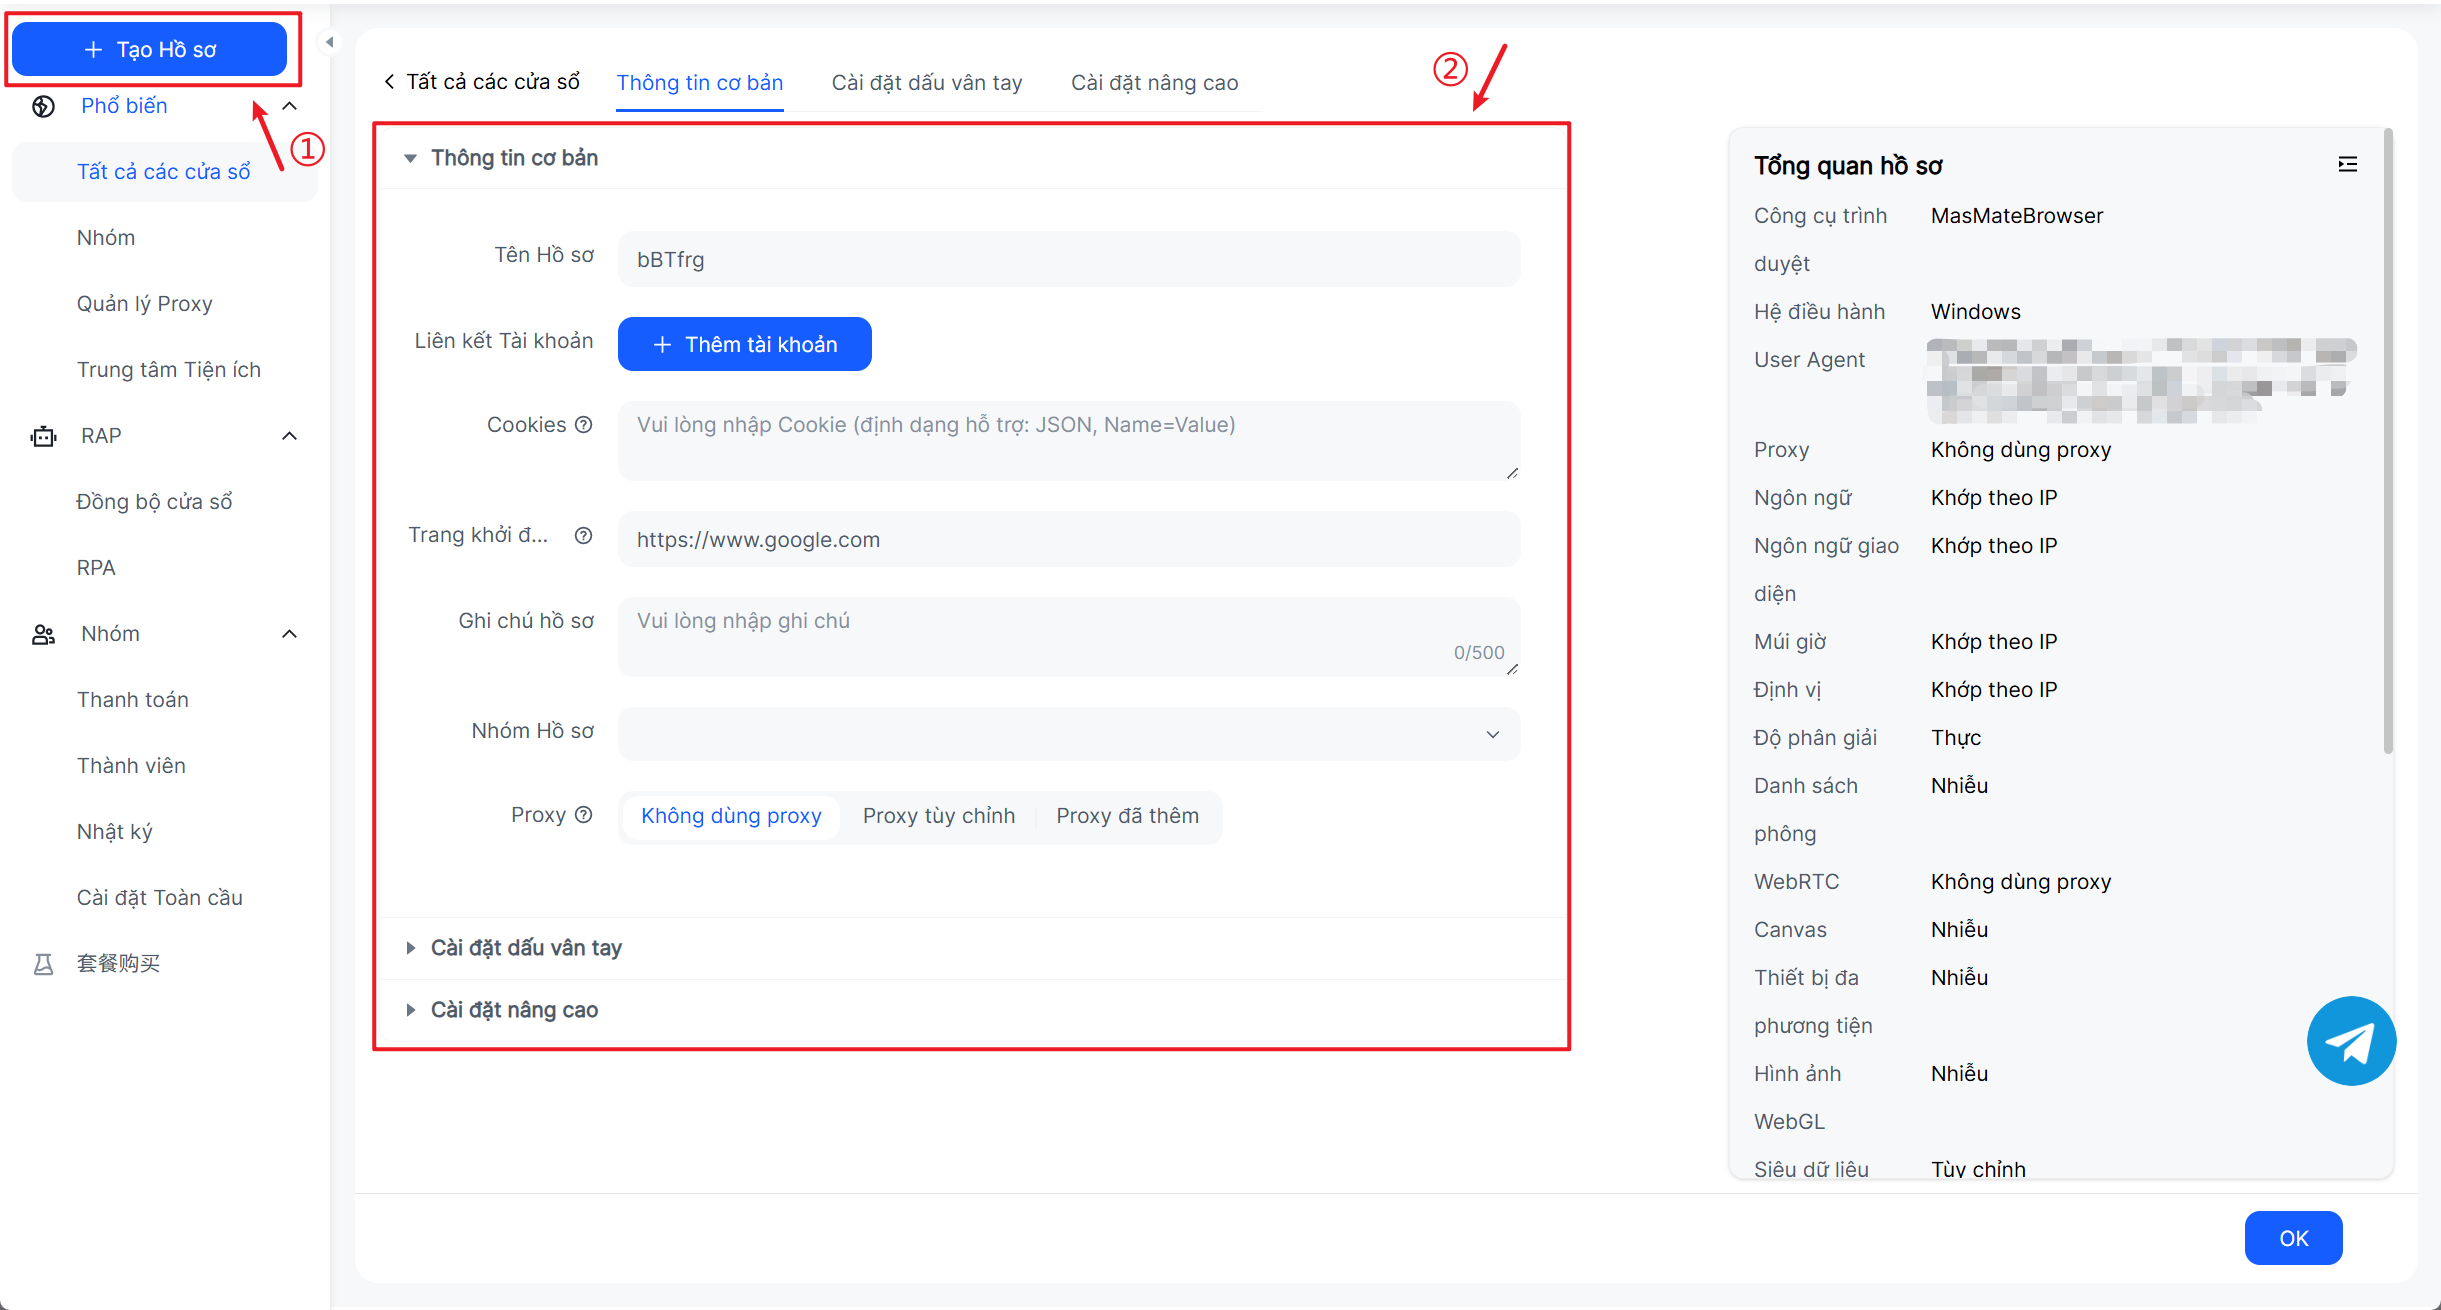This screenshot has width=2441, height=1310.
Task: Click the Proxy label help icon
Action: click(x=584, y=815)
